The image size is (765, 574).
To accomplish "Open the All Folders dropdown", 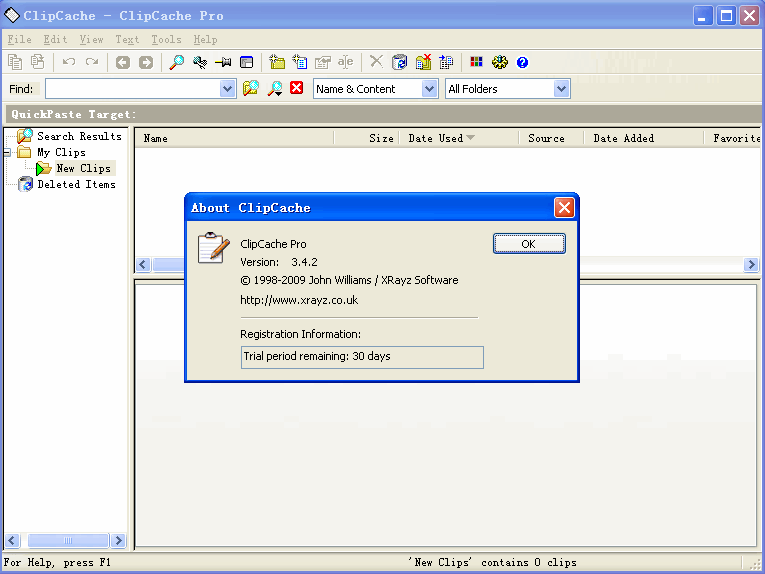I will [562, 89].
